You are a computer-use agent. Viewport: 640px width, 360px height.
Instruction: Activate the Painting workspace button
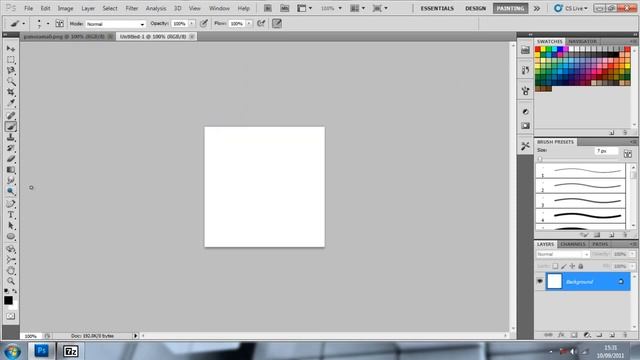click(510, 8)
